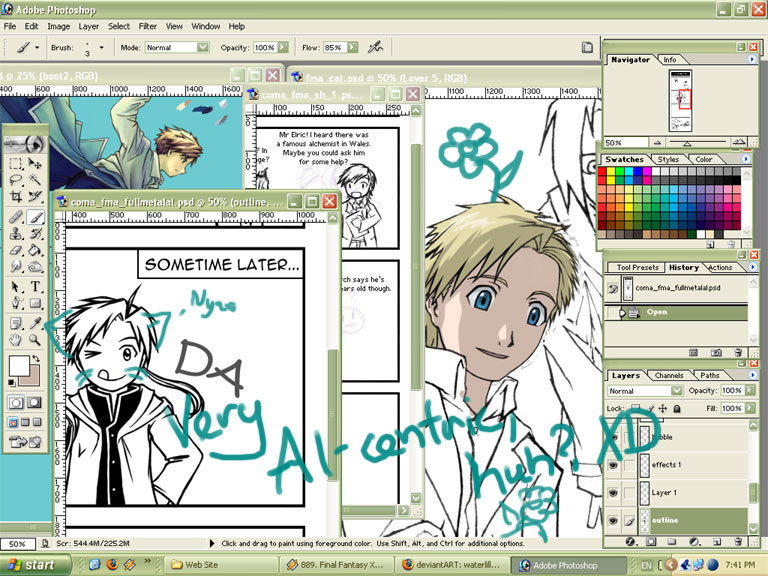Select Standard Screen Mode button
Image resolution: width=768 pixels, height=576 pixels.
13,422
